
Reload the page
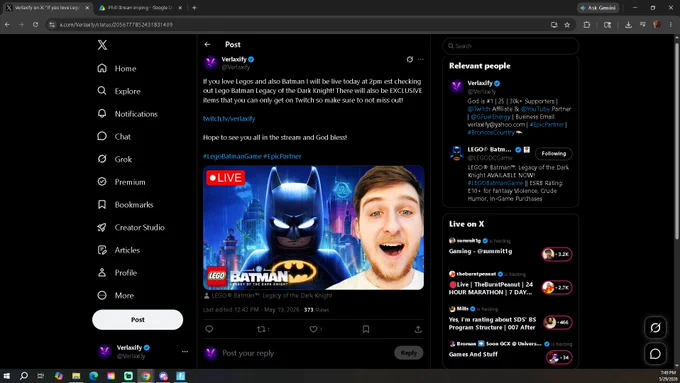tap(36, 25)
